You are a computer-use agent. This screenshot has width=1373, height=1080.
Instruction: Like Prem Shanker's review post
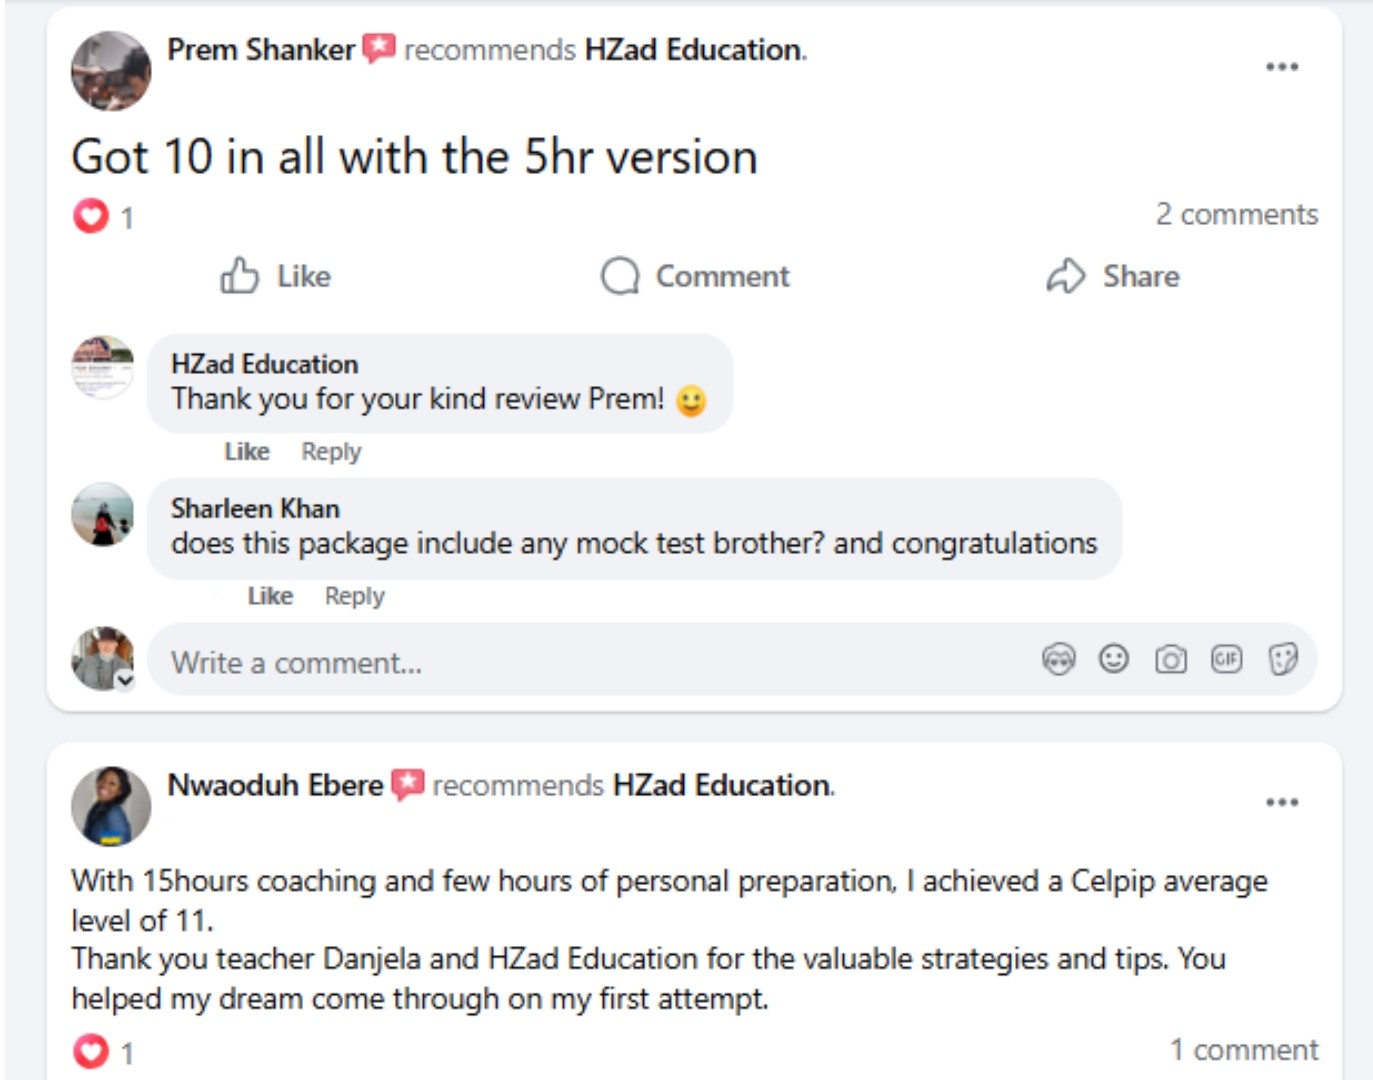[276, 276]
